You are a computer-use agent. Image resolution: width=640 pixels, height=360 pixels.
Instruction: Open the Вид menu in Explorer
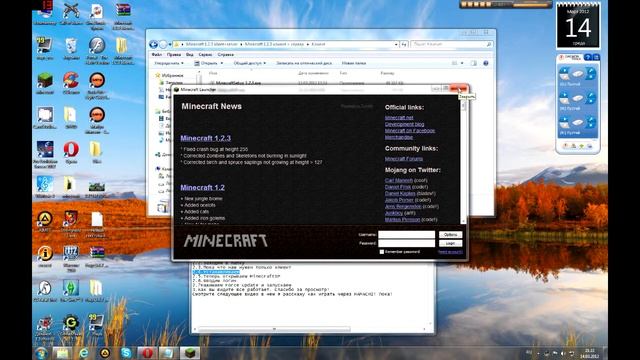(x=190, y=54)
